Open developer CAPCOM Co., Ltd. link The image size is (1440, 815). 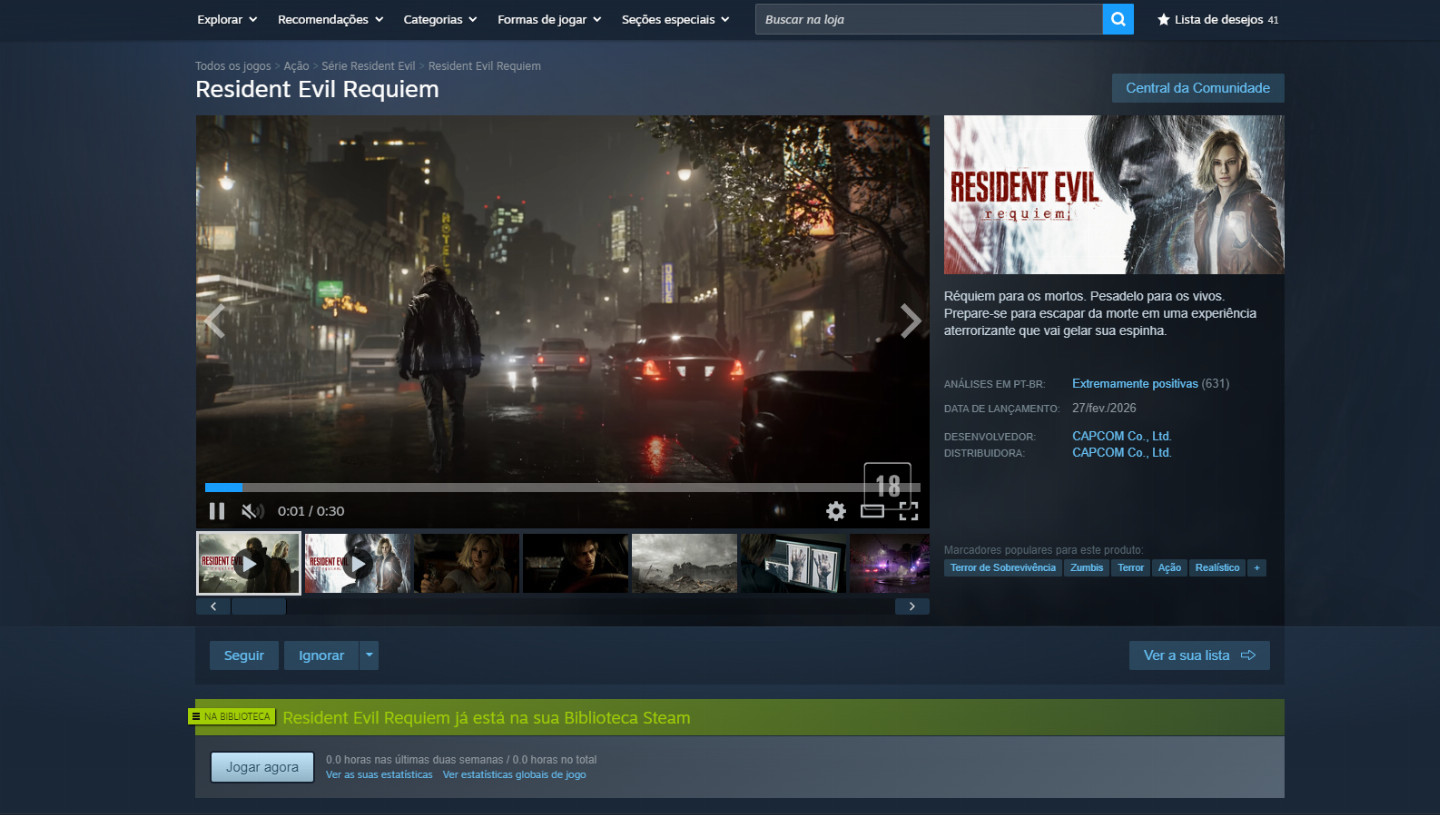pyautogui.click(x=1122, y=437)
